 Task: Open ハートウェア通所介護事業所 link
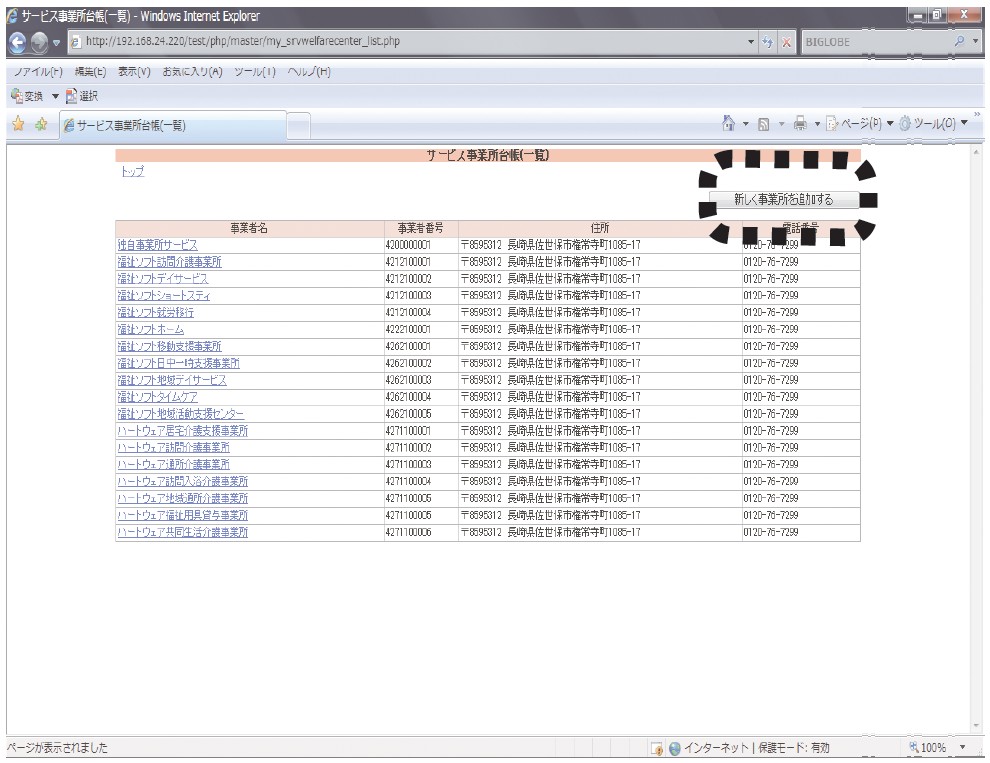(174, 464)
